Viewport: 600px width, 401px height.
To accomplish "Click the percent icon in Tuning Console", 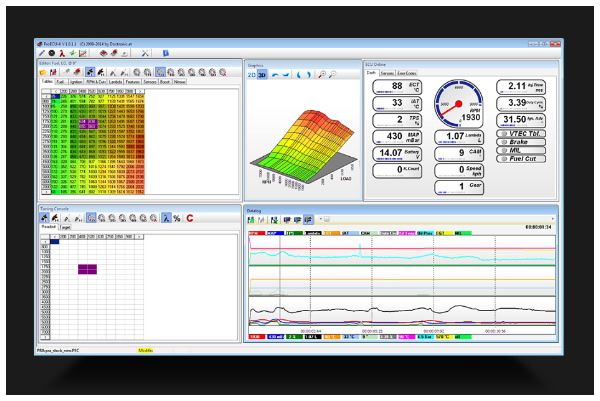I will pyautogui.click(x=176, y=217).
